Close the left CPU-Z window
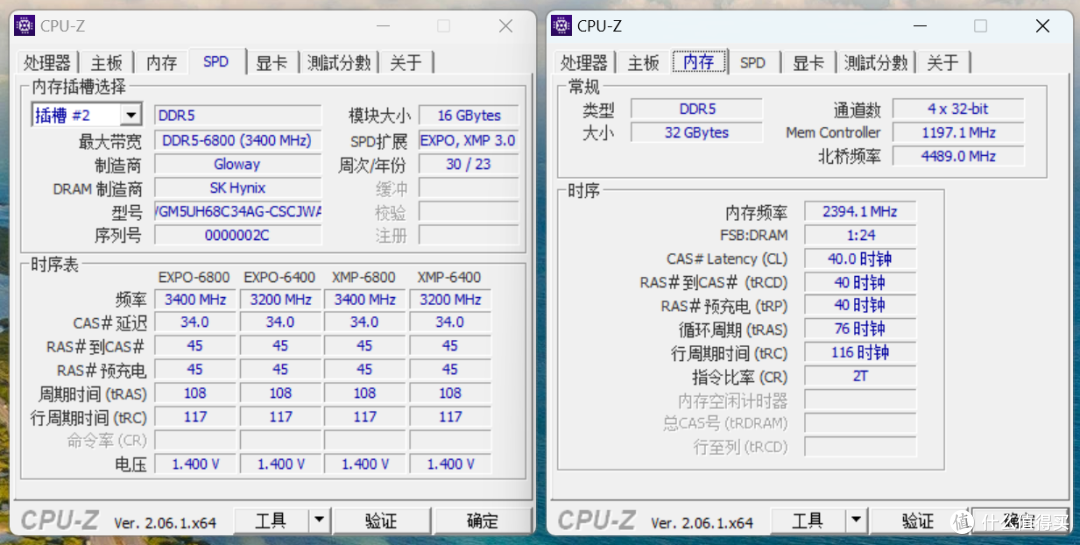The height and width of the screenshot is (545, 1080). pos(506,25)
